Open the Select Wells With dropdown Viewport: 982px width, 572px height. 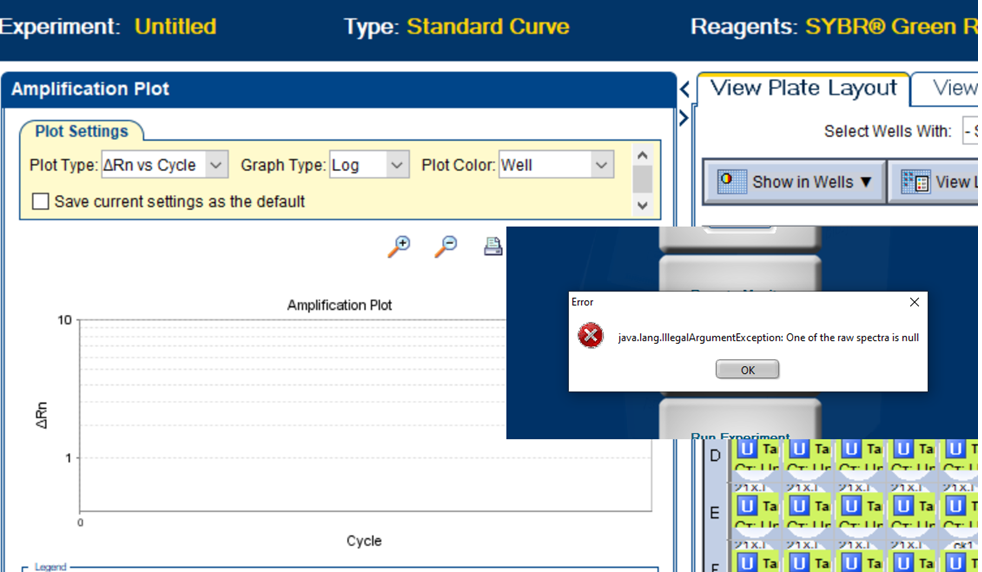(x=970, y=131)
